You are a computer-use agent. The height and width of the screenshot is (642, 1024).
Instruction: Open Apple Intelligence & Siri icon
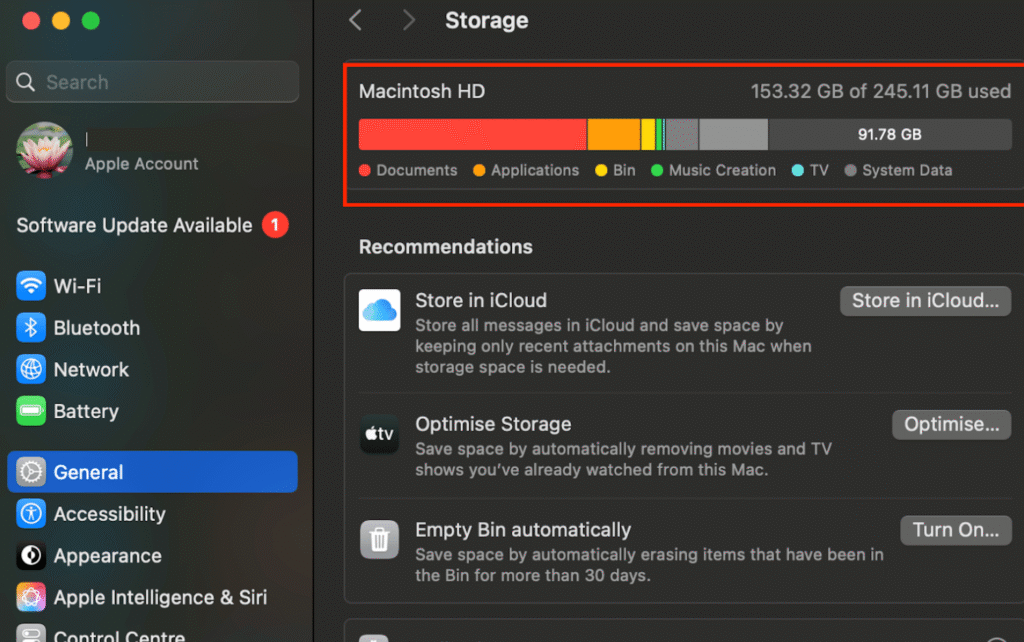click(31, 597)
